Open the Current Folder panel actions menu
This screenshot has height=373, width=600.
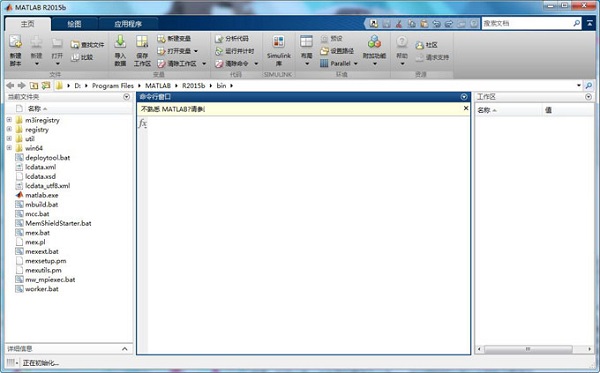point(127,97)
